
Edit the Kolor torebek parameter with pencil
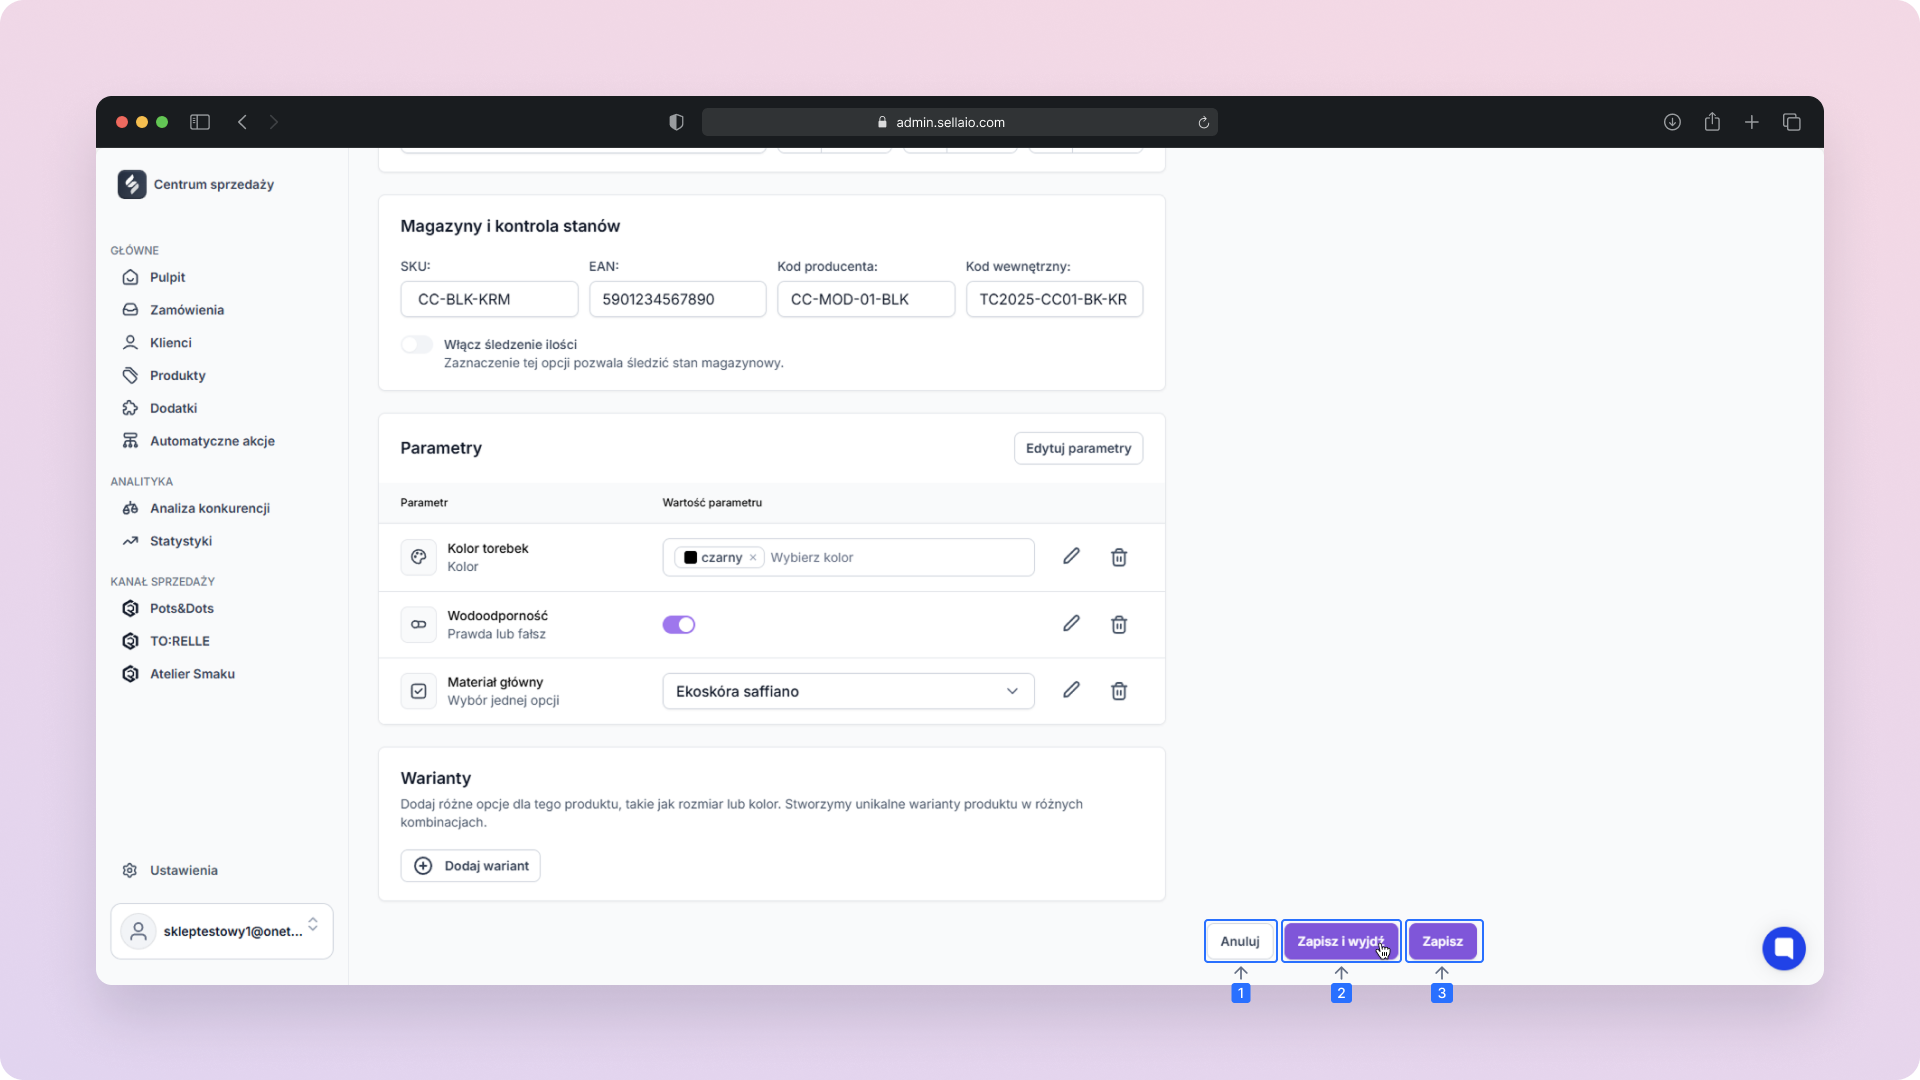tap(1071, 556)
